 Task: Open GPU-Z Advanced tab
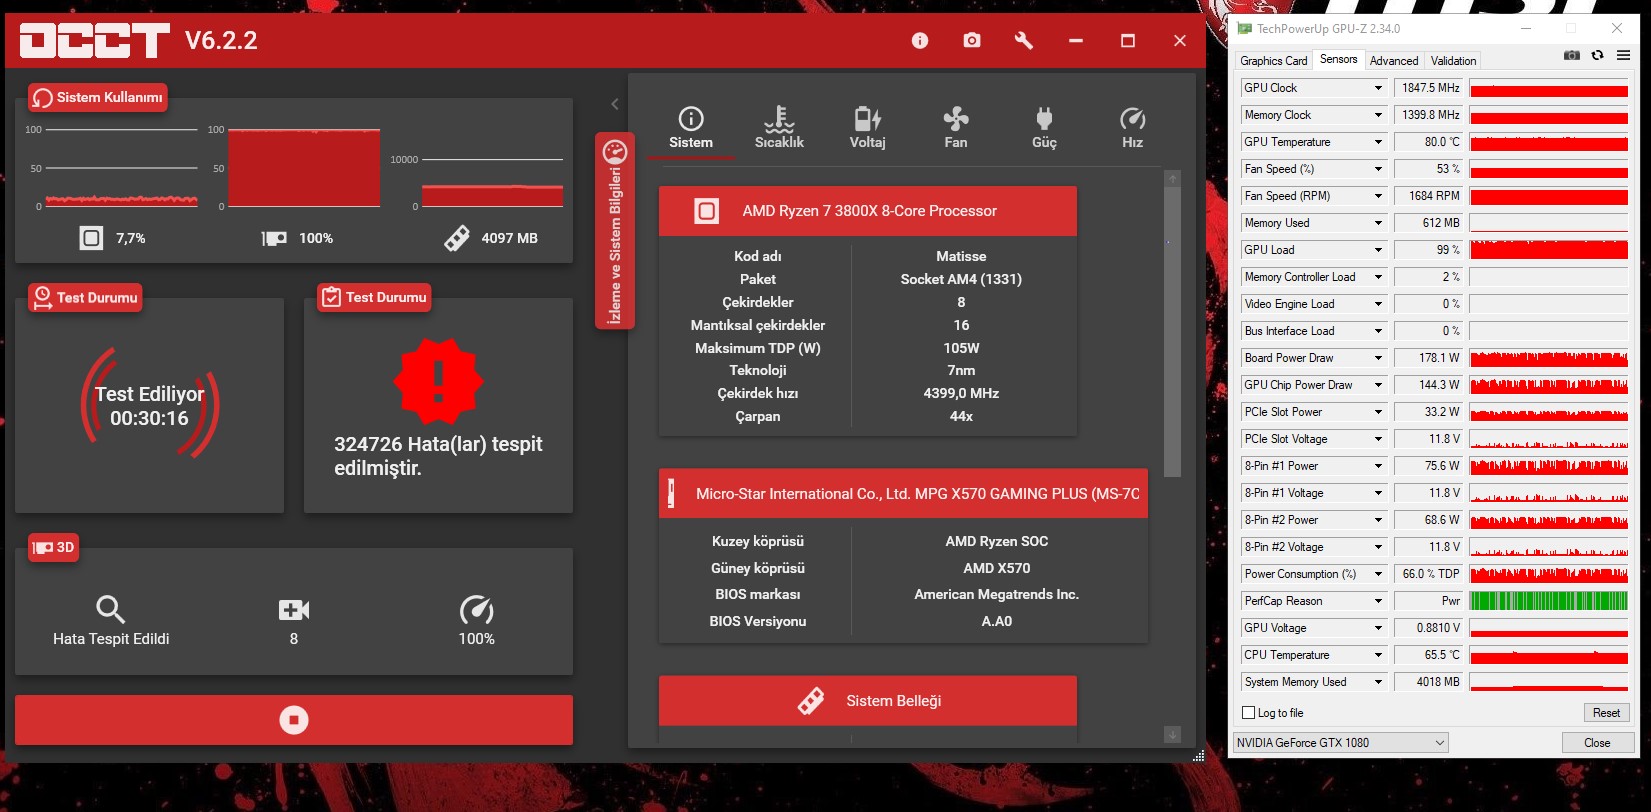pos(1394,61)
